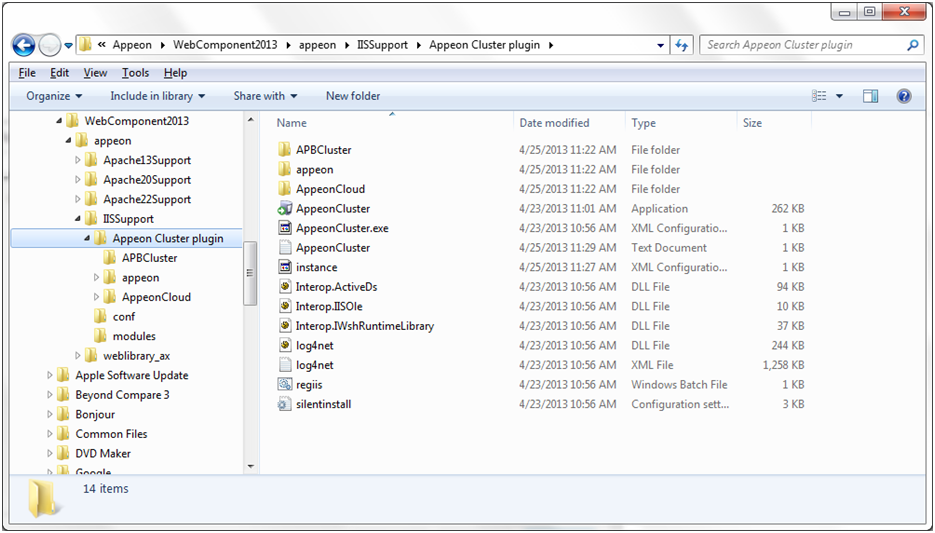The image size is (935, 533).
Task: Expand the Apache13Support tree node
Action: pyautogui.click(x=78, y=160)
